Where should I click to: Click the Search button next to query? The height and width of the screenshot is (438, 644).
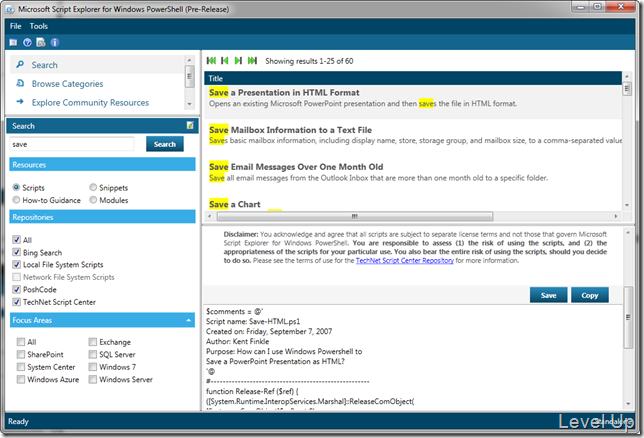165,144
